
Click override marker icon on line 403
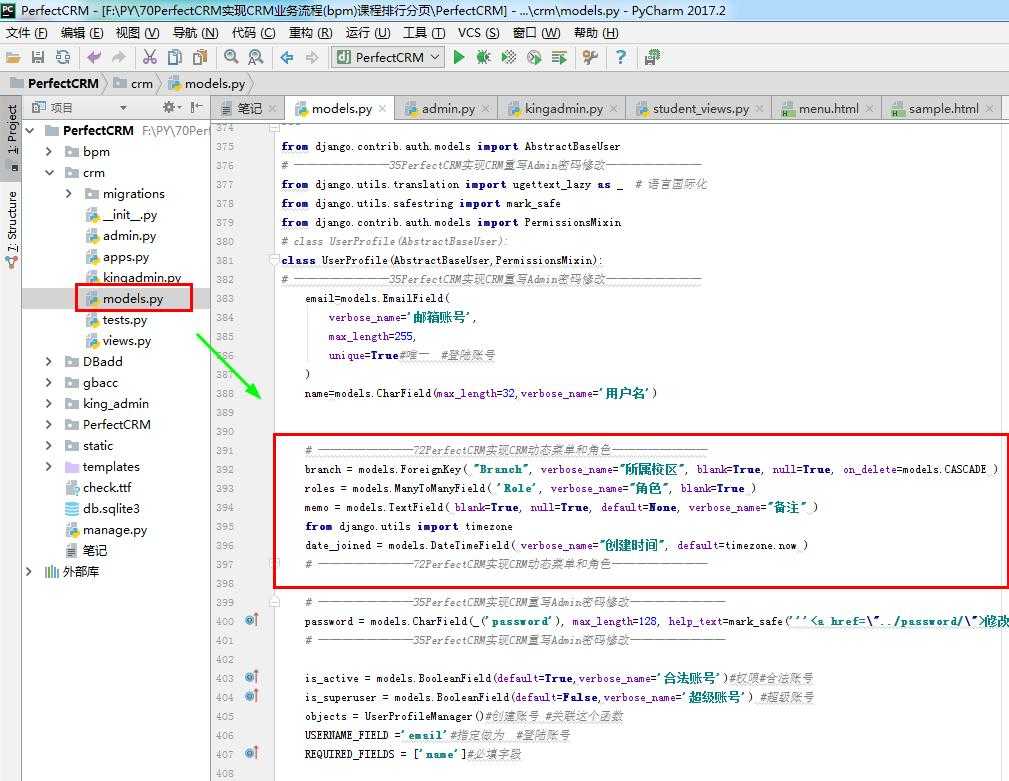tap(252, 677)
